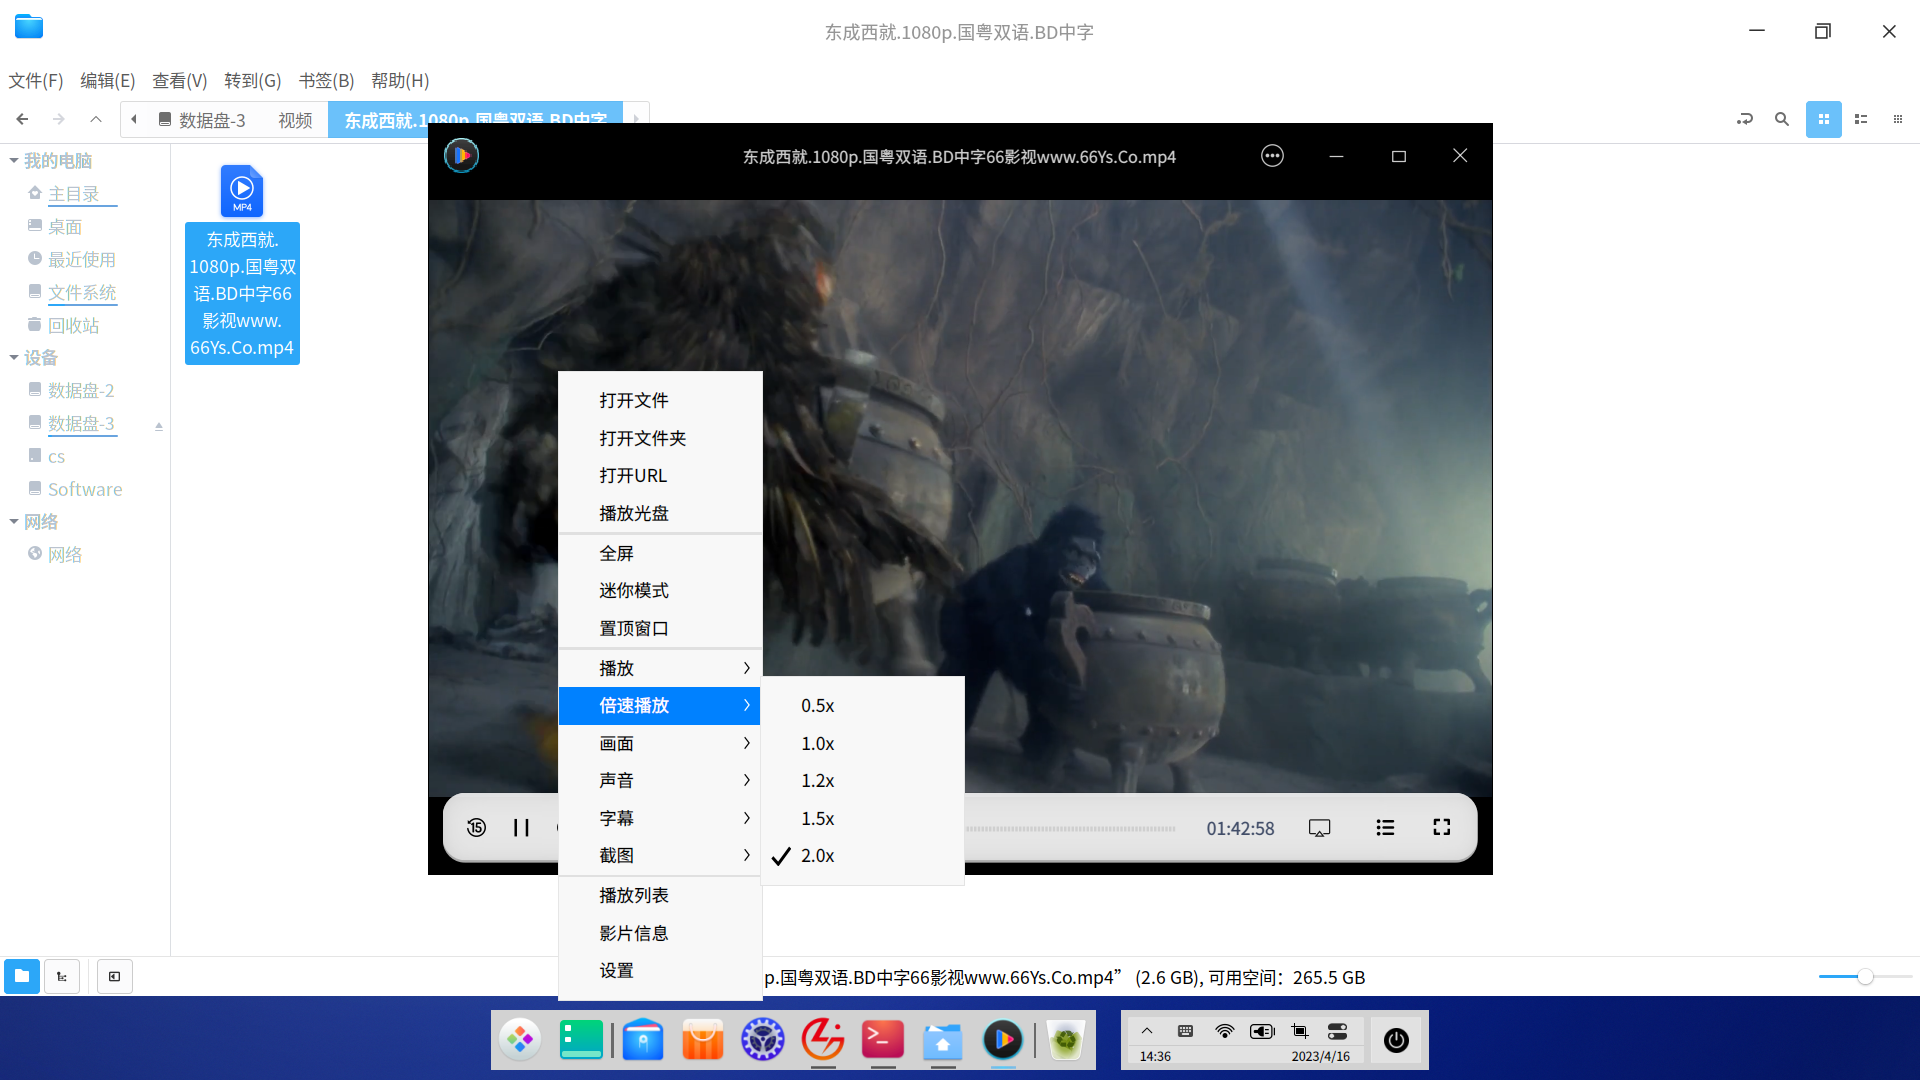This screenshot has height=1080, width=1920.
Task: Collapse the 我的电脑 sidebar section
Action: click(14, 161)
